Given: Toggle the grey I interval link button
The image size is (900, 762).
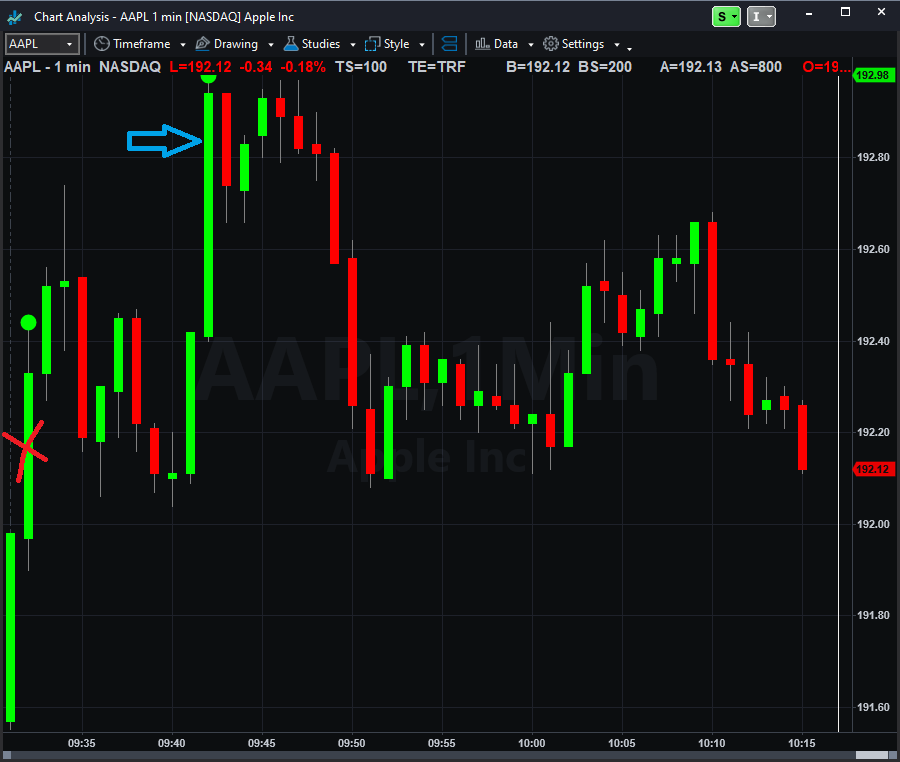Looking at the screenshot, I should pyautogui.click(x=761, y=17).
